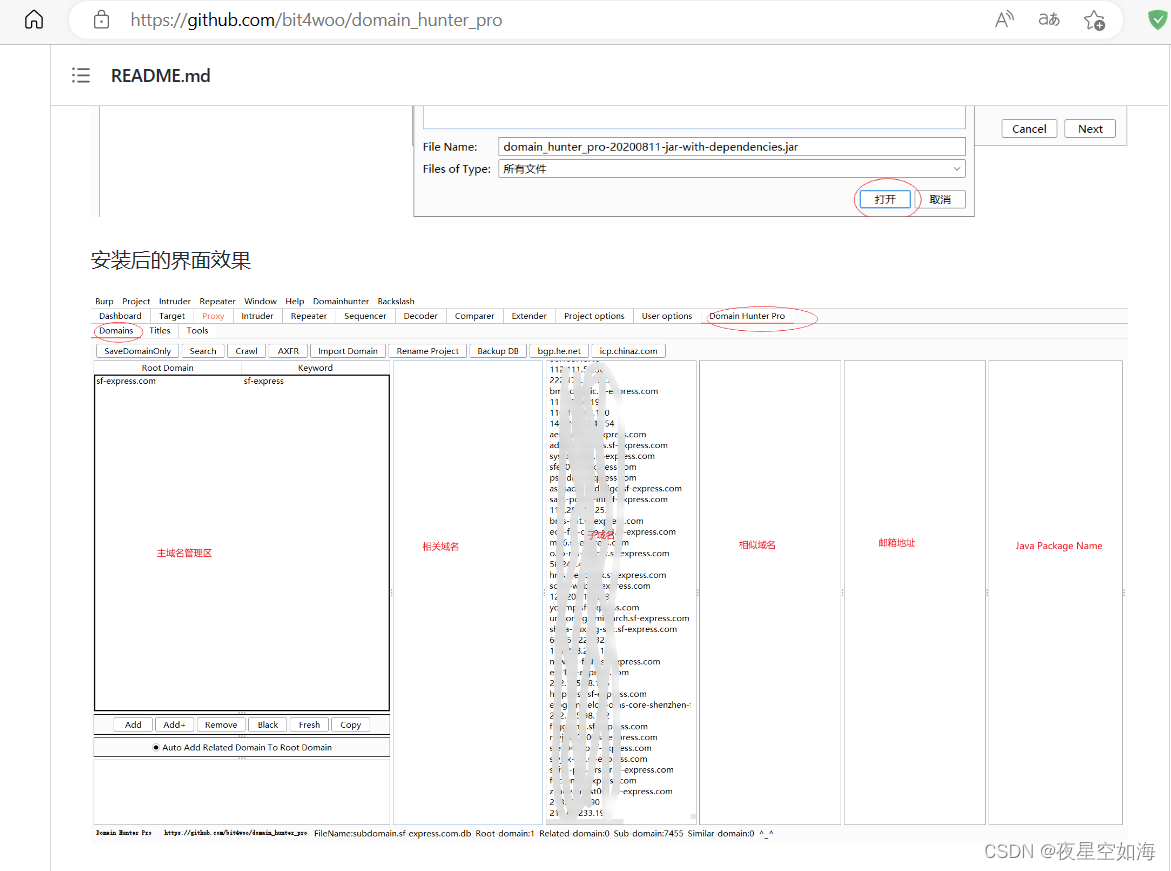Screen dimensions: 1171x871
Task: Click the translate page icon
Action: click(1049, 20)
